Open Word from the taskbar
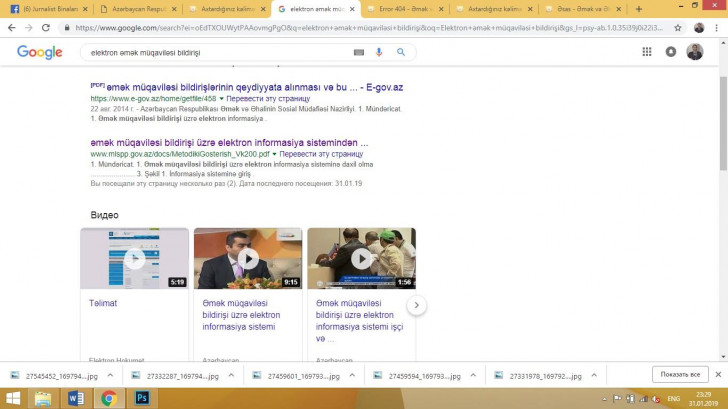Viewport: 728px width, 409px height. (76, 398)
